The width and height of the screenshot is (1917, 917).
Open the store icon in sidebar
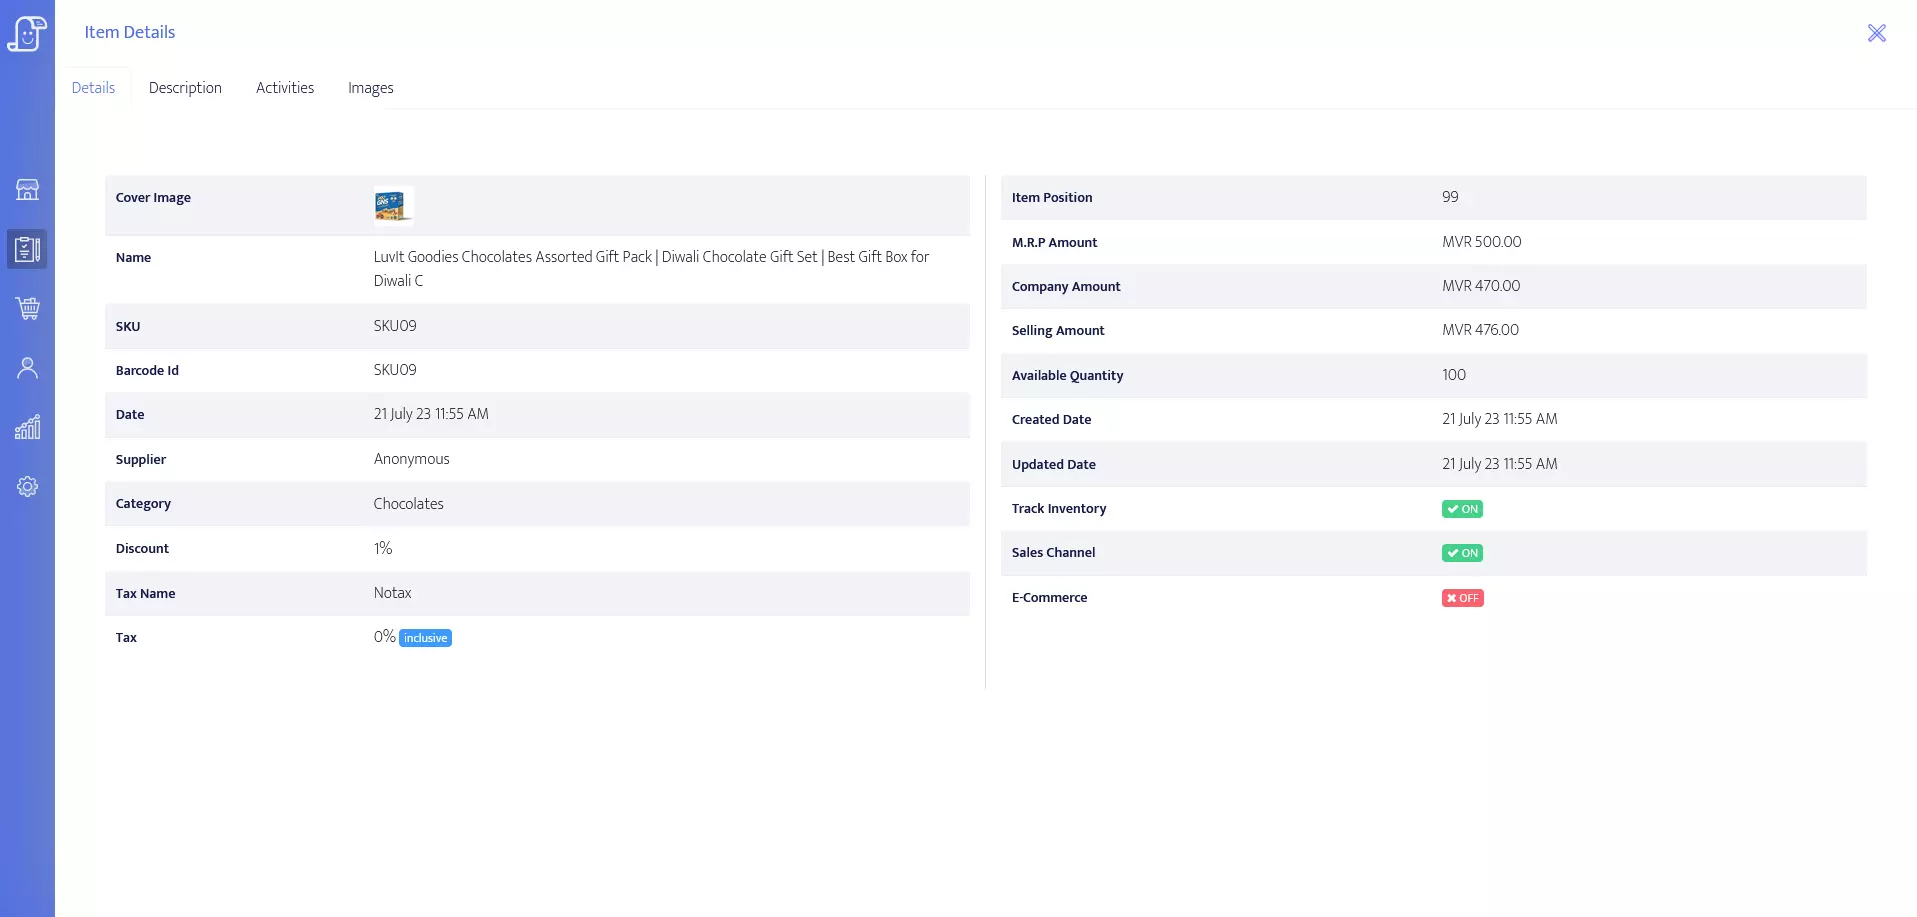point(27,190)
